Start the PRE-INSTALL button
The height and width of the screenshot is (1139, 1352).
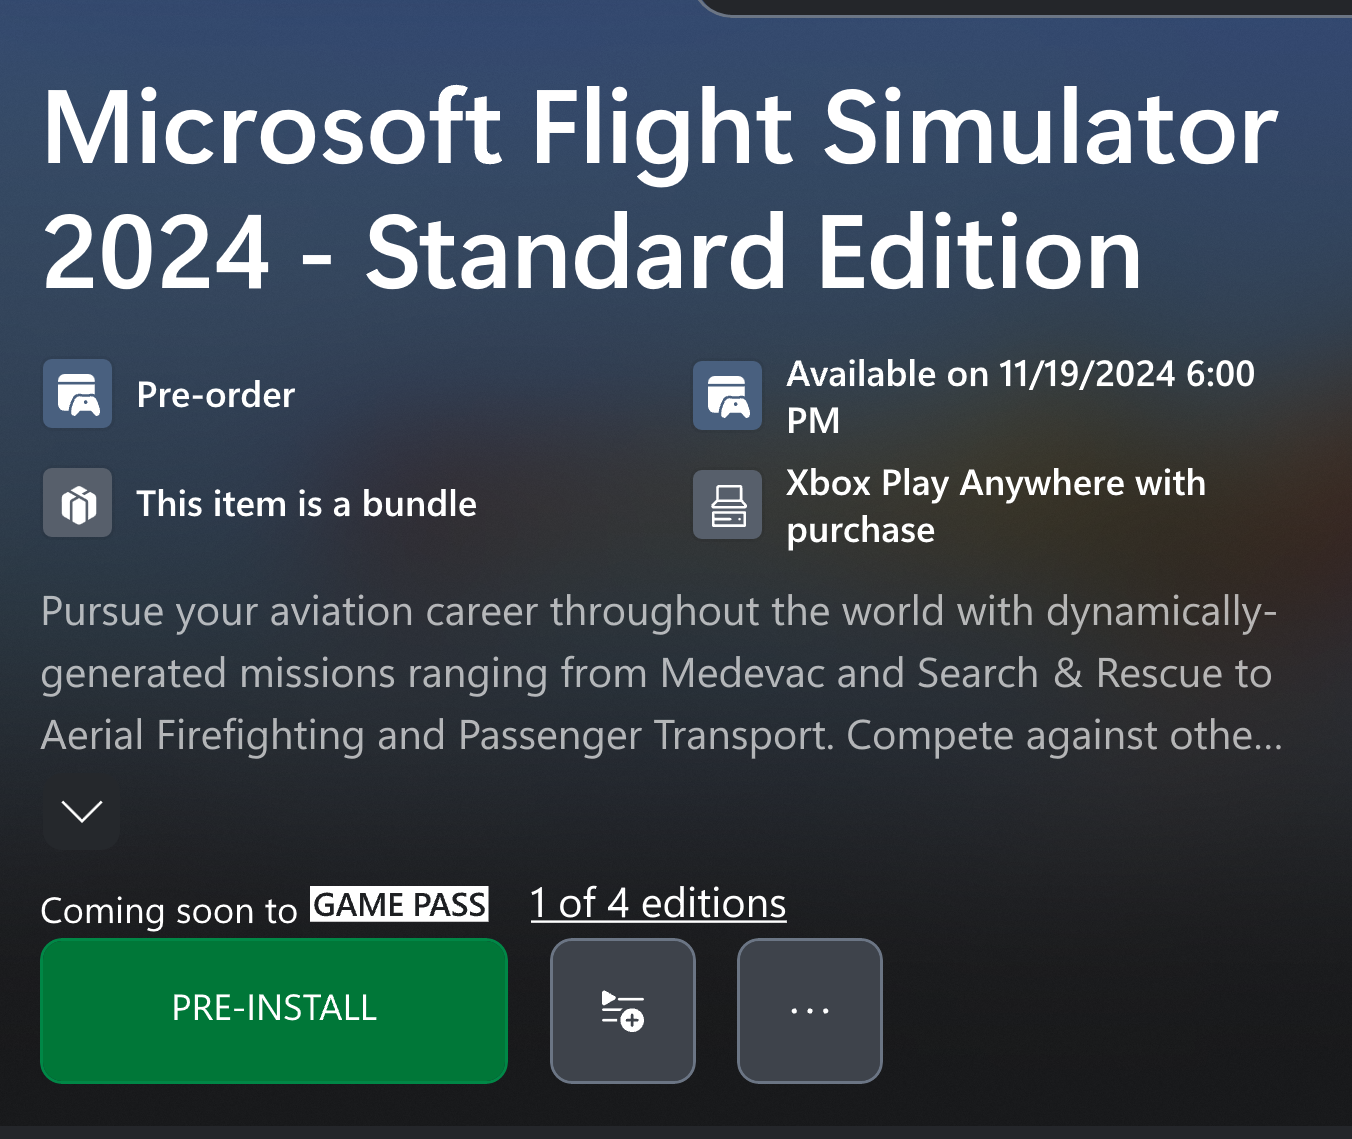click(274, 1010)
